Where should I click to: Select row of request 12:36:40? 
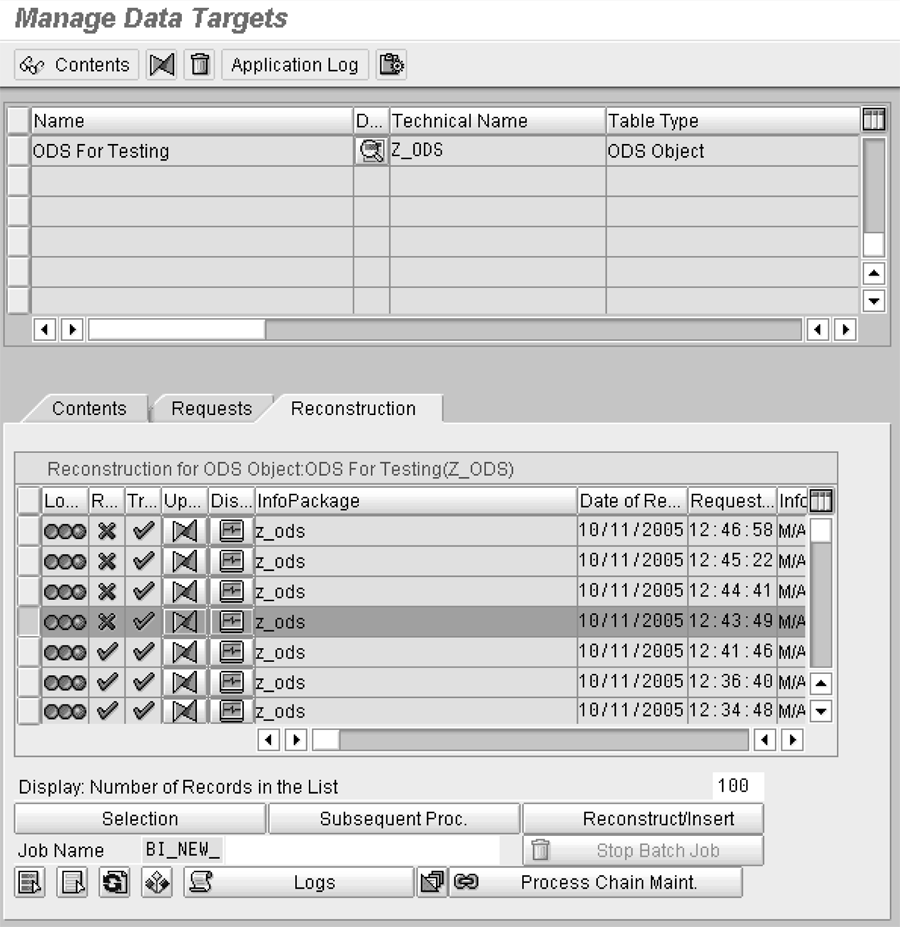28,682
